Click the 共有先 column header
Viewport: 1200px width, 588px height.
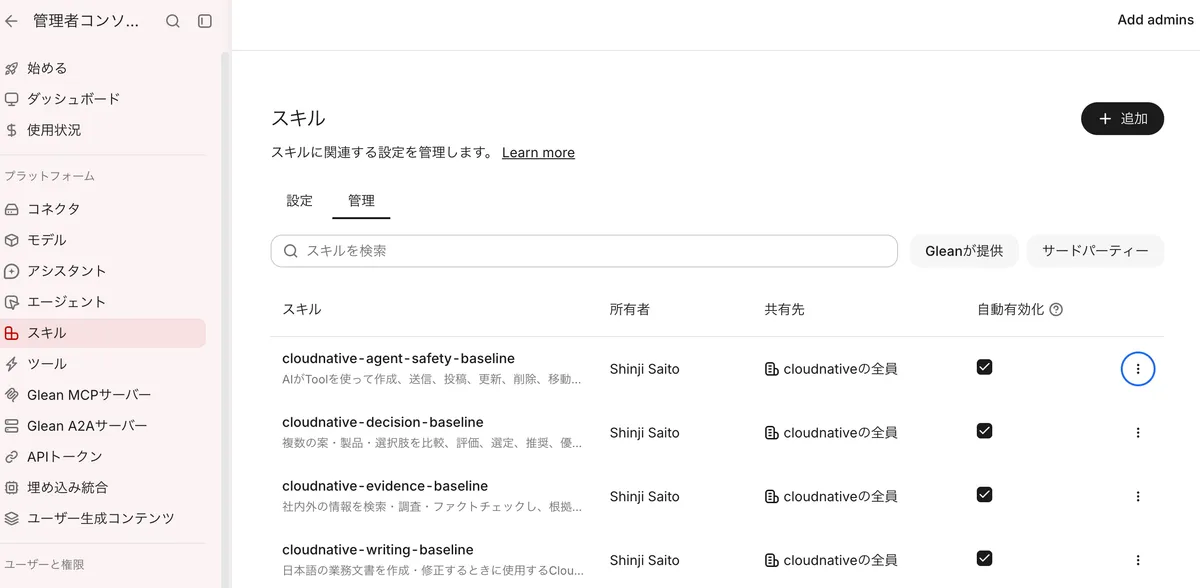point(784,310)
